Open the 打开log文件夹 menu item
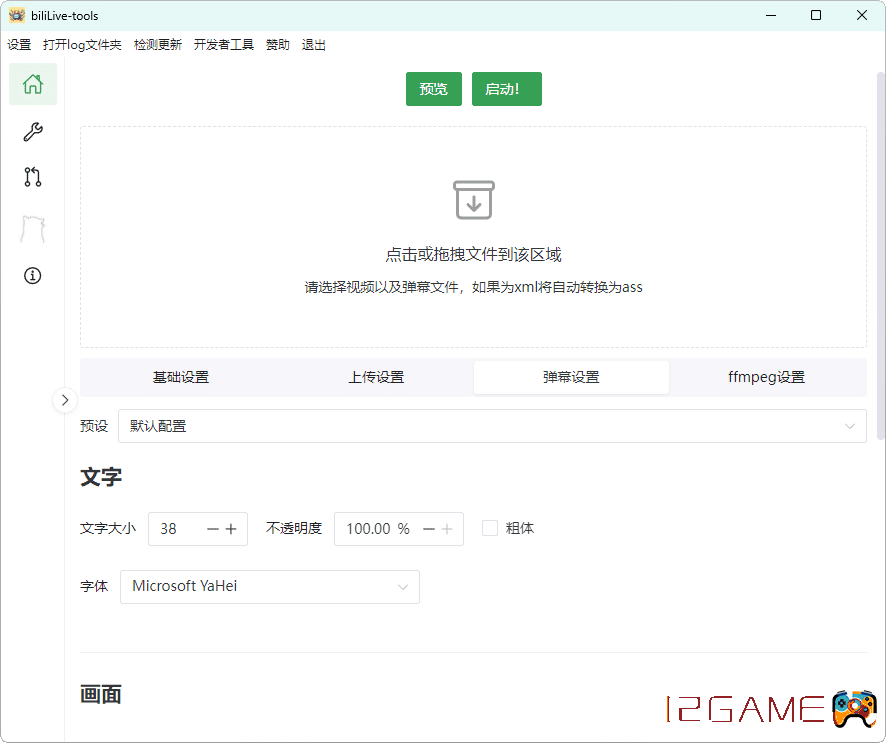The width and height of the screenshot is (886, 743). pyautogui.click(x=82, y=45)
